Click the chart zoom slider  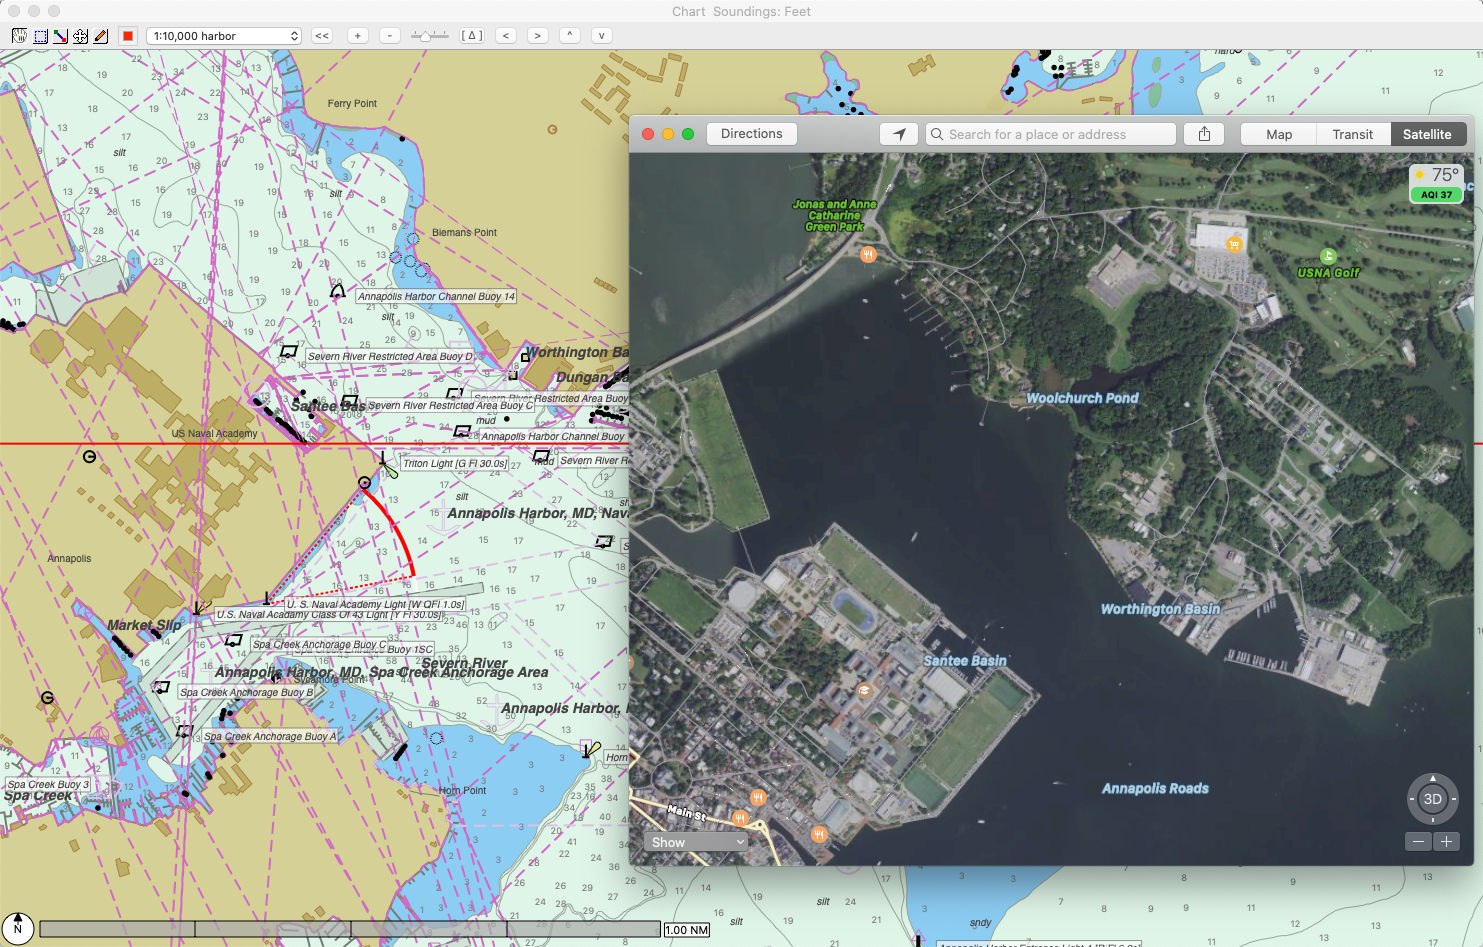tap(429, 36)
